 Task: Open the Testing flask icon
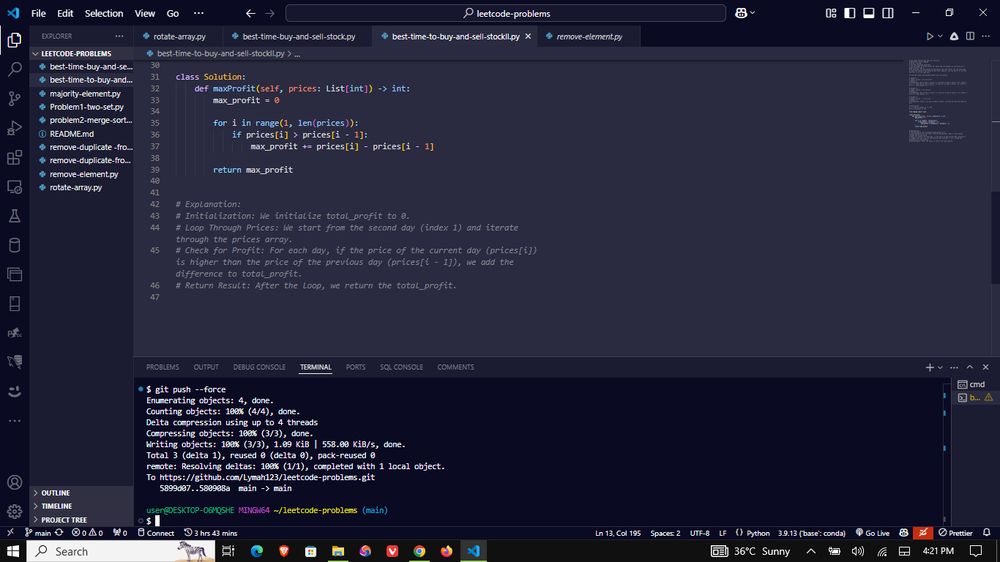(x=14, y=216)
